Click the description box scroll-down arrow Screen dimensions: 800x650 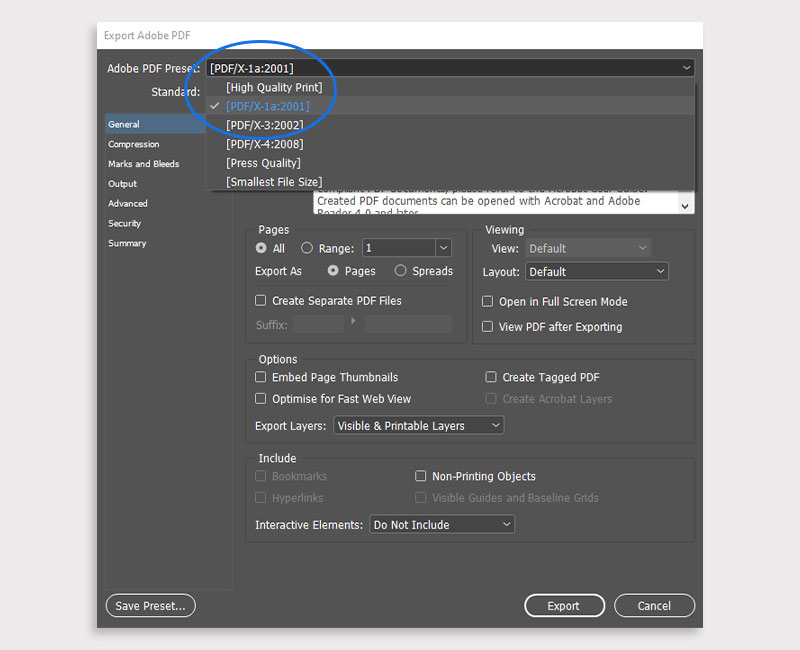685,206
